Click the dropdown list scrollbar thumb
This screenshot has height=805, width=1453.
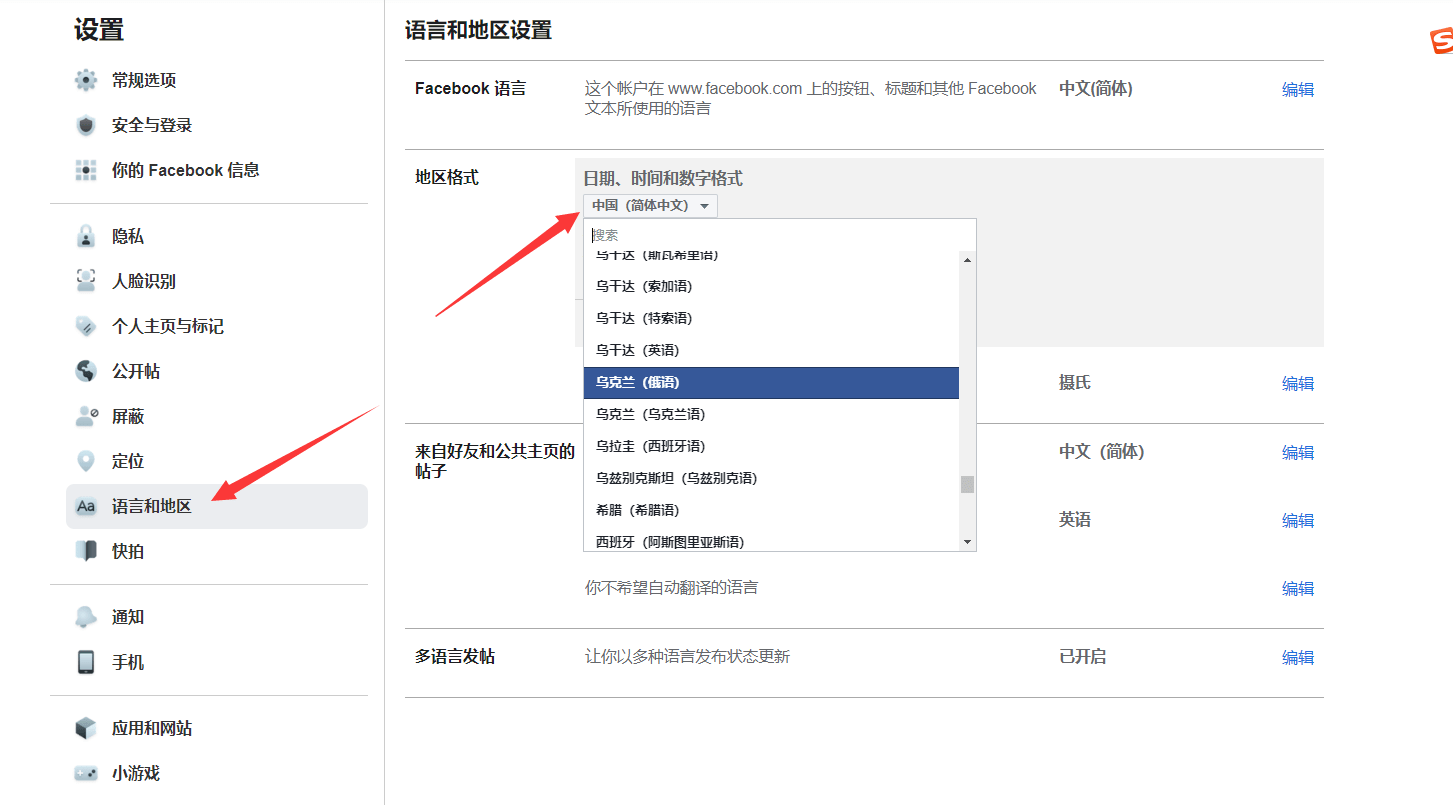coord(967,485)
